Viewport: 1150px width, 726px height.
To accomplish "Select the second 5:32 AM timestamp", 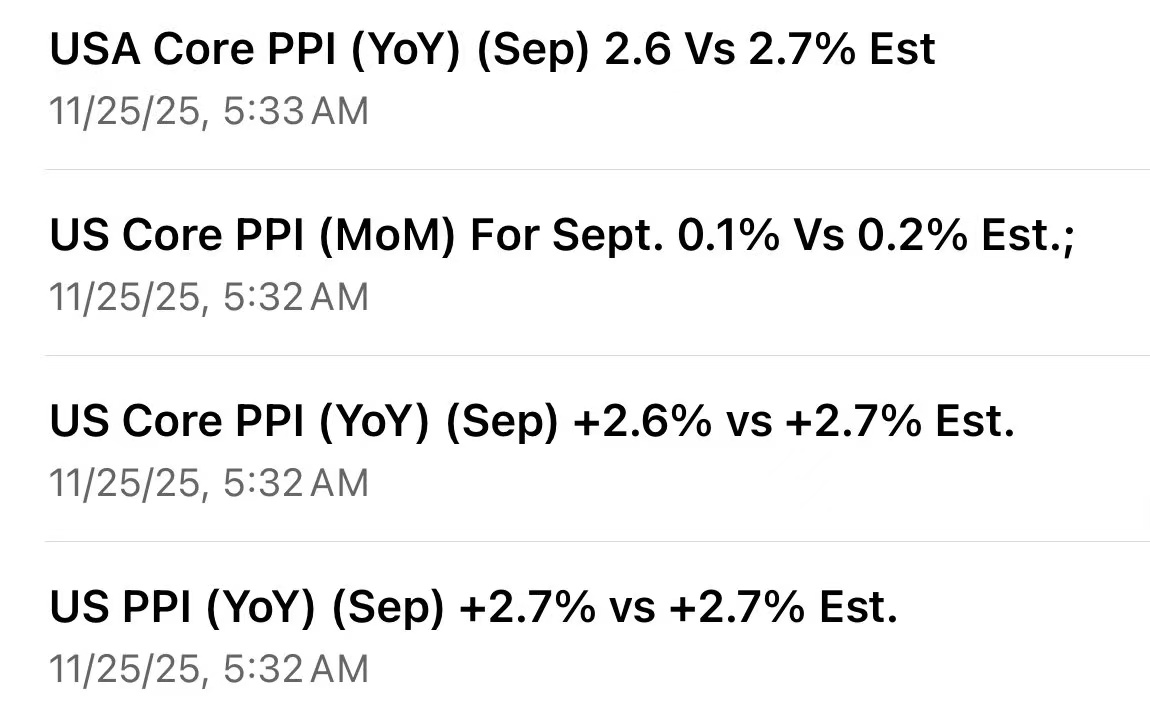I will tap(208, 482).
